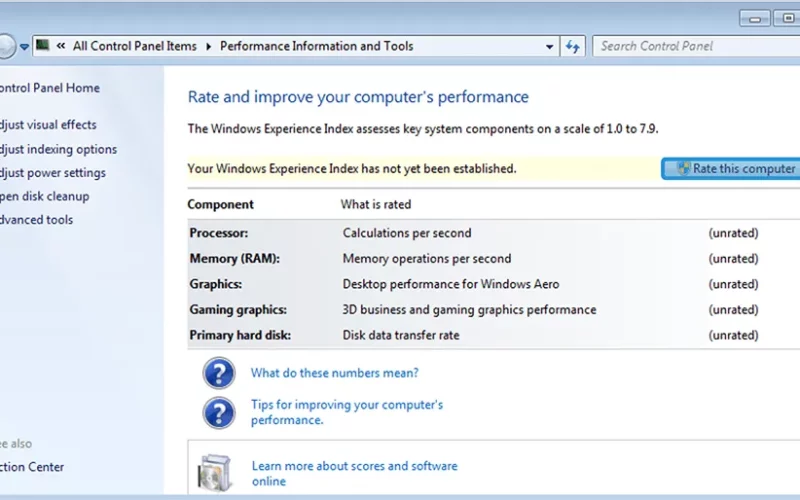The width and height of the screenshot is (800, 500).
Task: Click the Control Panel icon in address bar
Action: 43,45
